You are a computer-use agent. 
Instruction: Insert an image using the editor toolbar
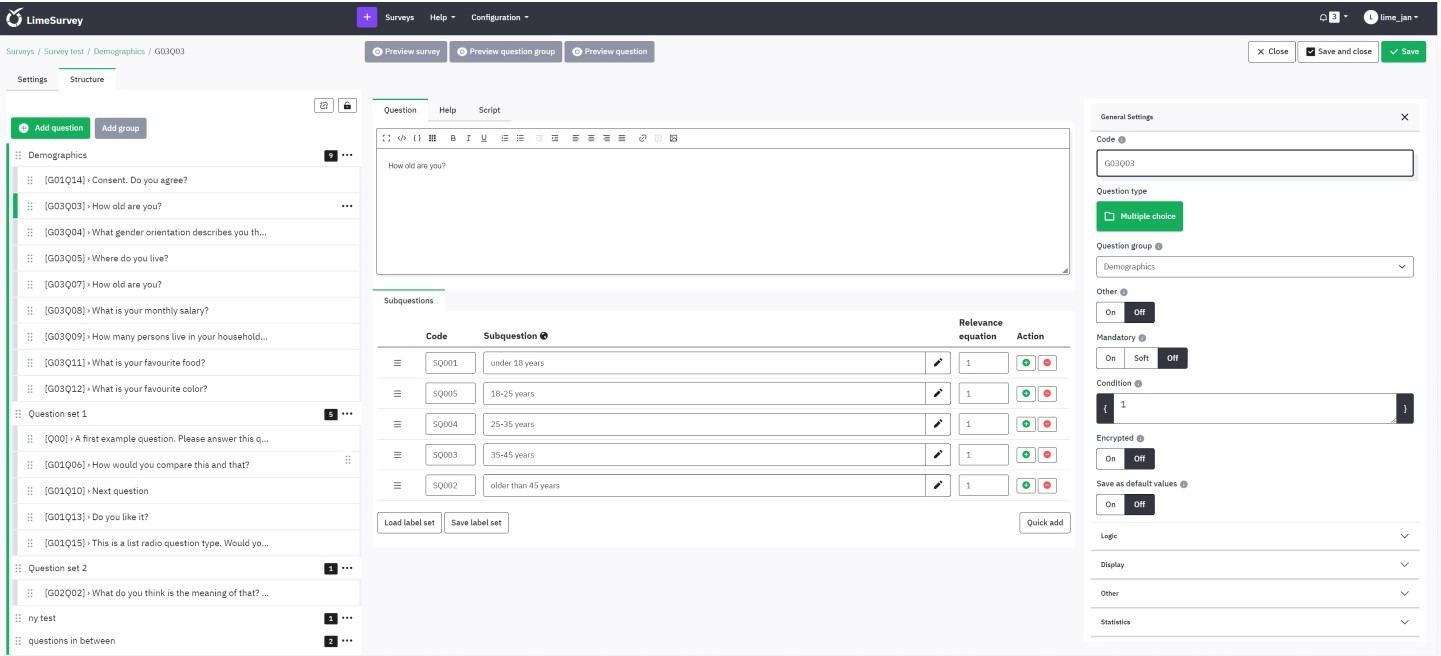(673, 138)
